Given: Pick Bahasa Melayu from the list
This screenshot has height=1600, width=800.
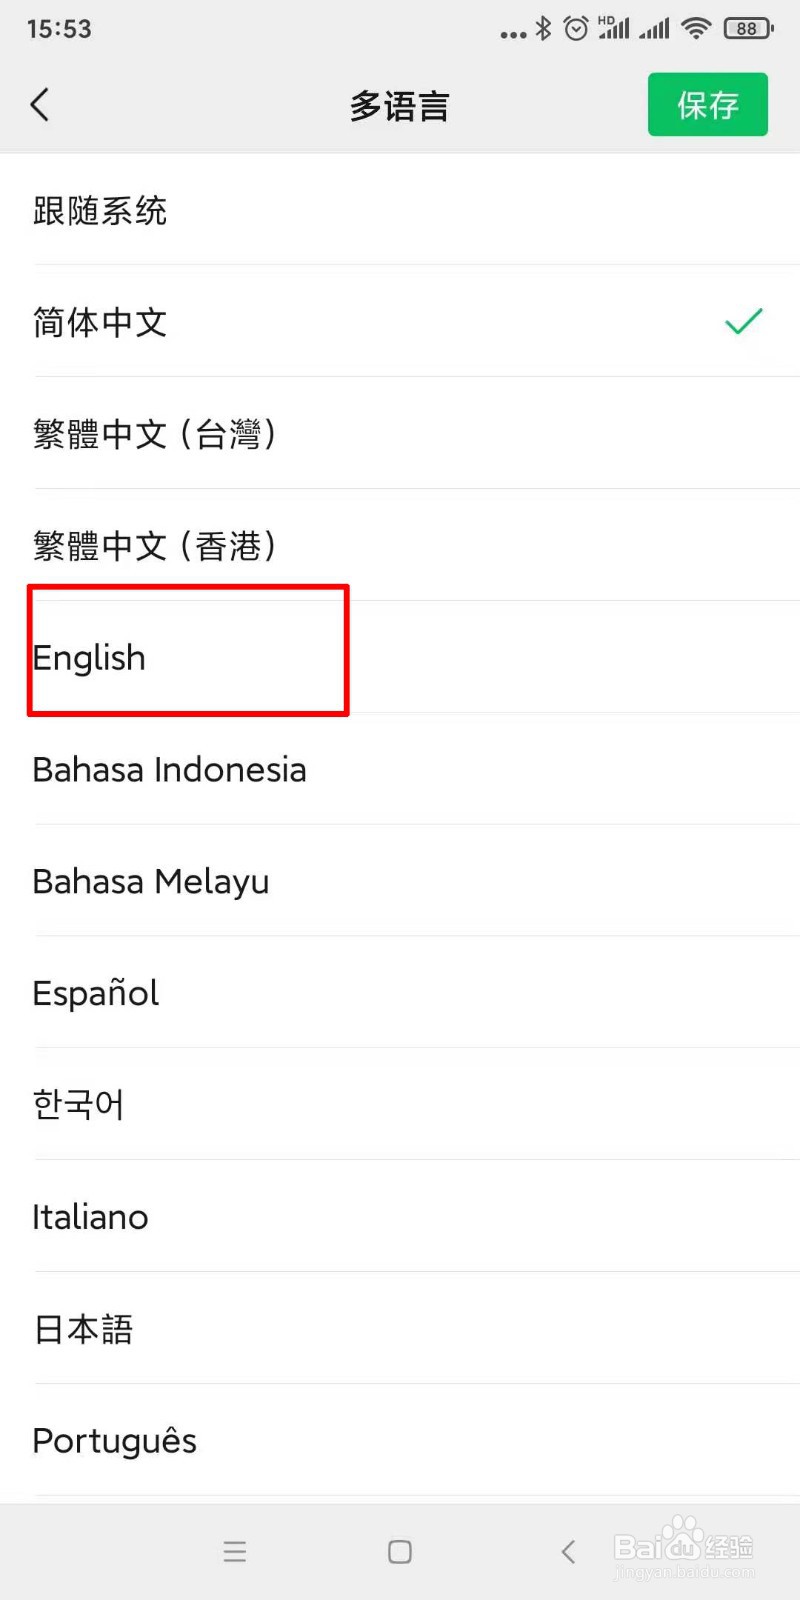Looking at the screenshot, I should [400, 882].
